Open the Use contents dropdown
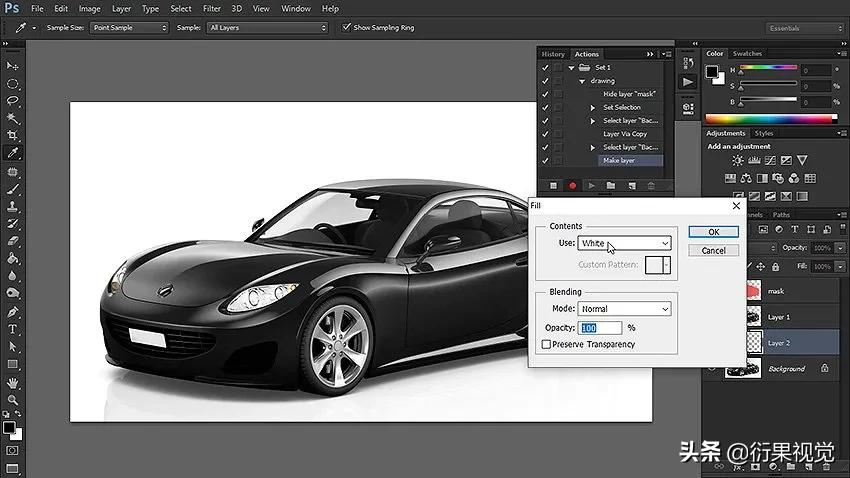 click(624, 243)
